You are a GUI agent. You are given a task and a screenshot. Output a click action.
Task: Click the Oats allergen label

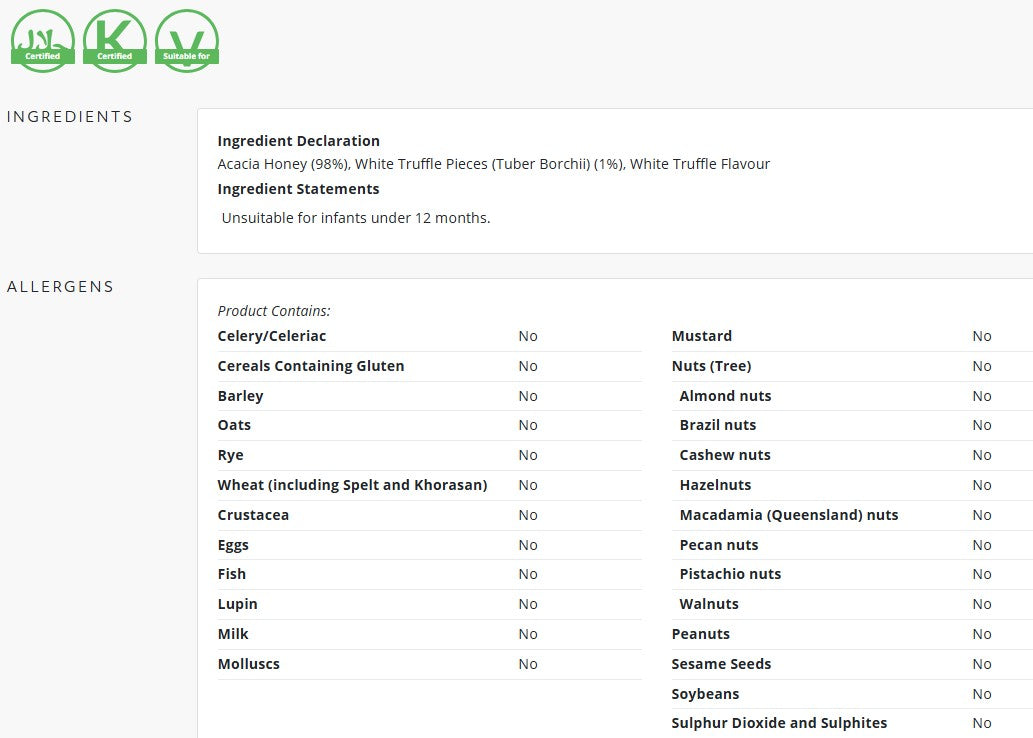click(x=235, y=425)
